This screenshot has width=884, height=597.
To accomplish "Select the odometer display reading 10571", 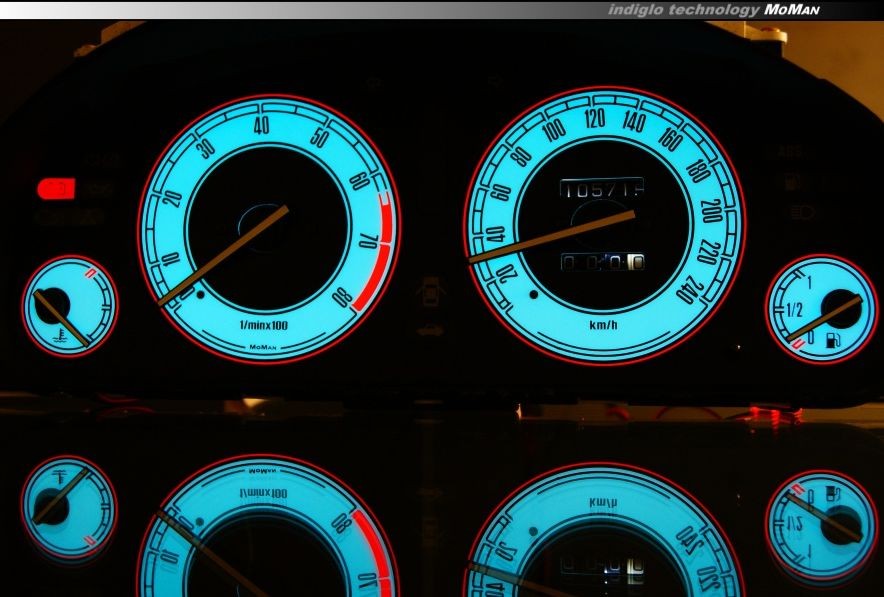I will pos(602,189).
